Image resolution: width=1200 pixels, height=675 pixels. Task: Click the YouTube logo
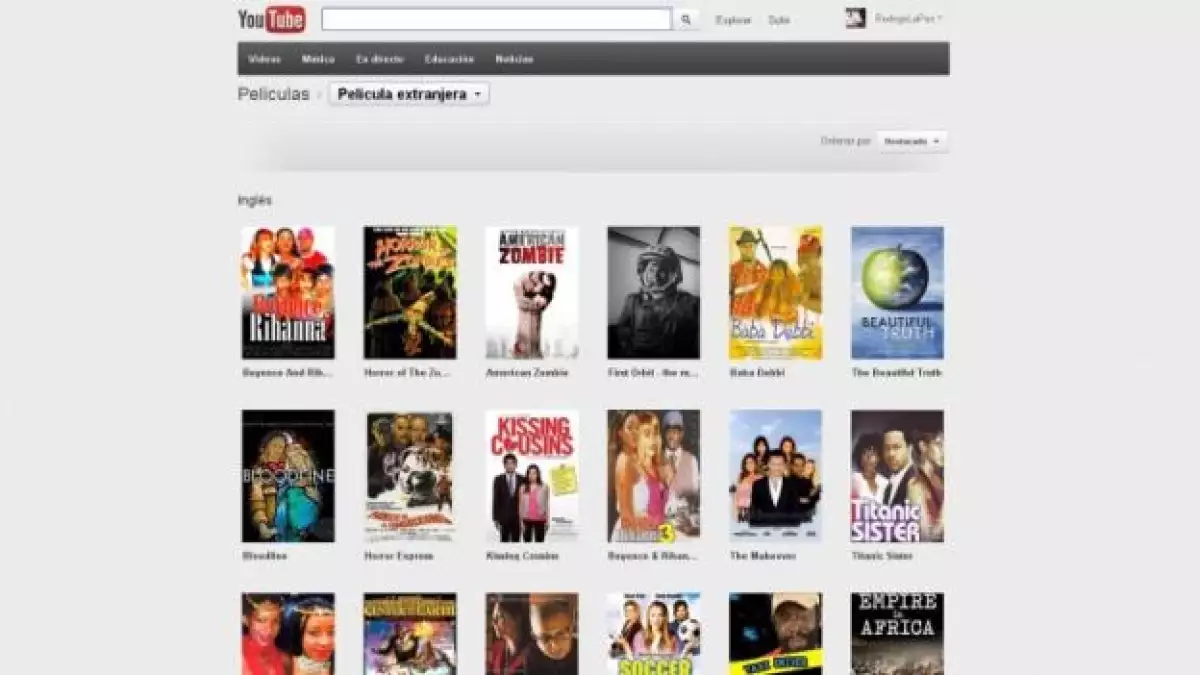click(271, 19)
